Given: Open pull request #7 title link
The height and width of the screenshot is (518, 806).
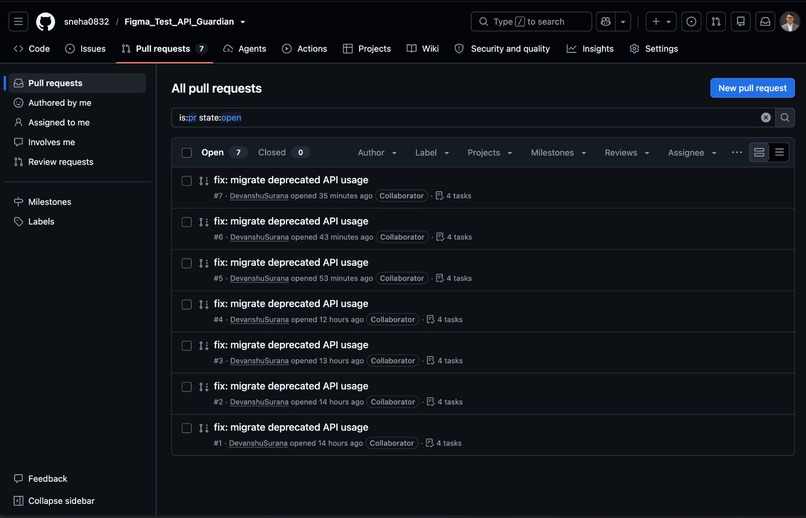Looking at the screenshot, I should (291, 180).
